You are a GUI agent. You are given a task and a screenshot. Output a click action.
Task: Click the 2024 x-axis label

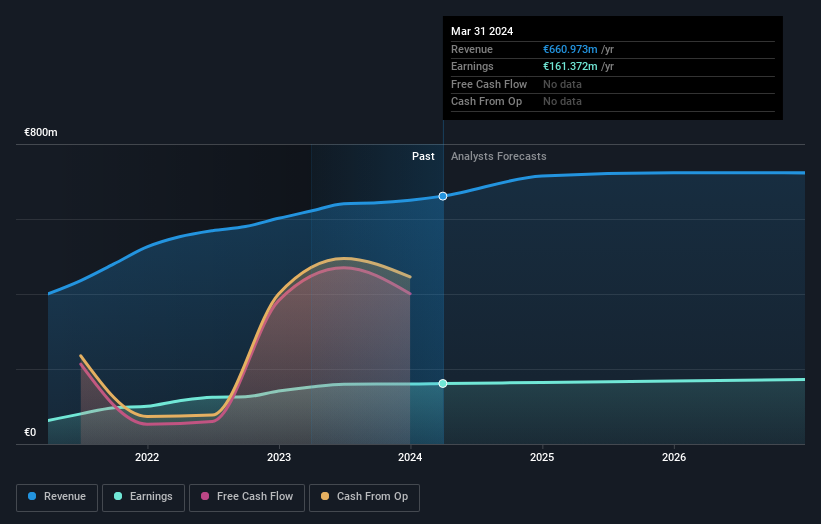(x=410, y=458)
